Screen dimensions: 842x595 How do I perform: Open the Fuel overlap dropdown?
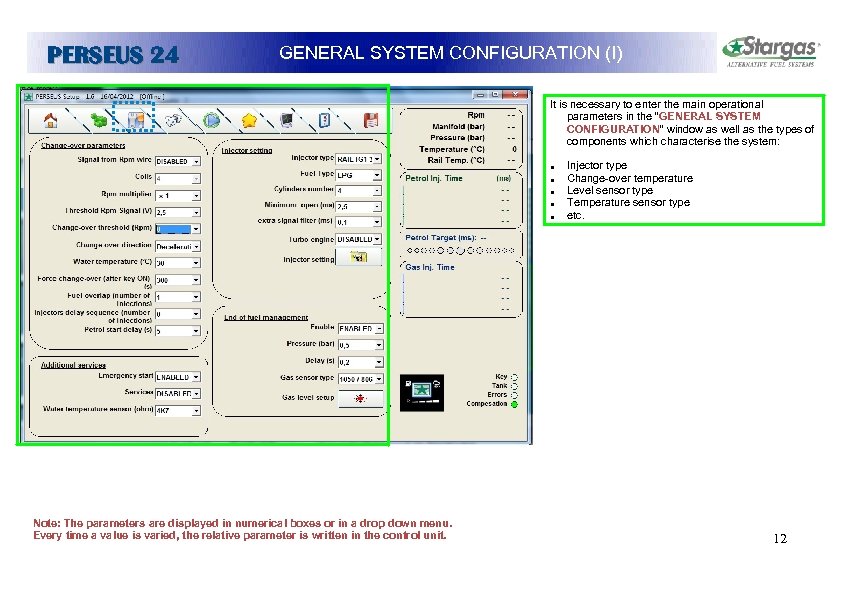196,297
